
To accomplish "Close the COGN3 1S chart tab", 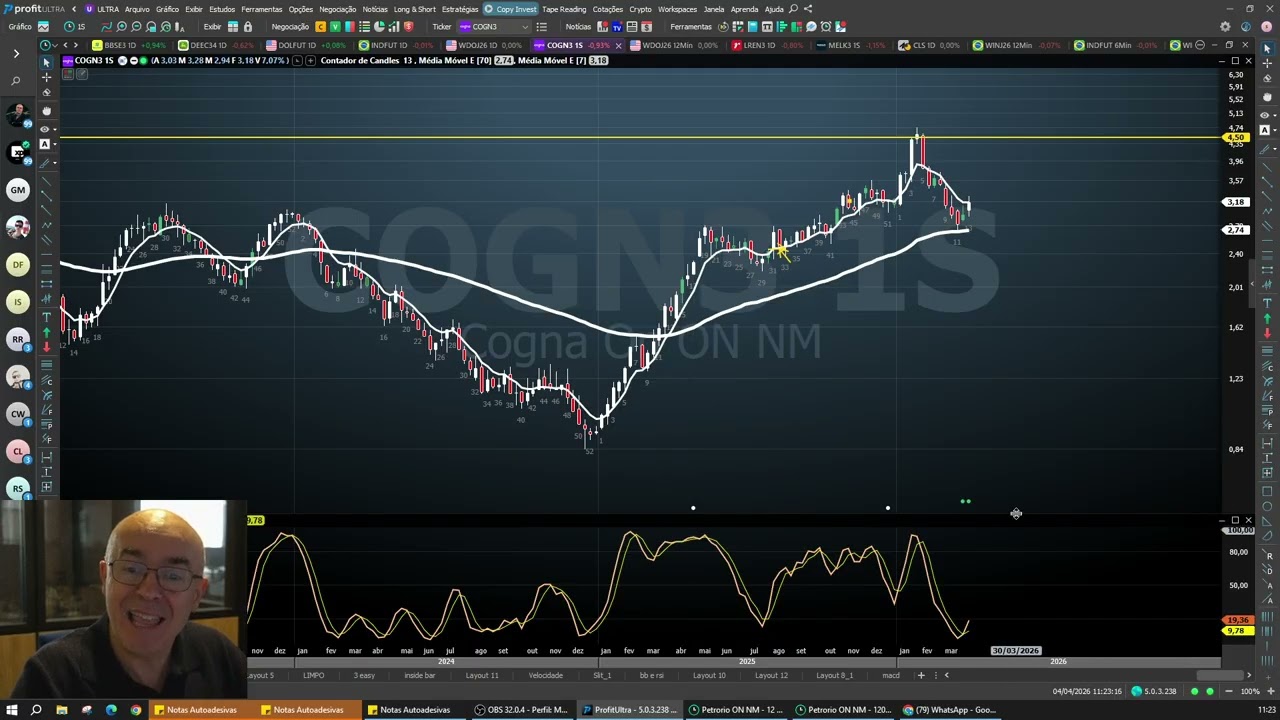I will (618, 46).
